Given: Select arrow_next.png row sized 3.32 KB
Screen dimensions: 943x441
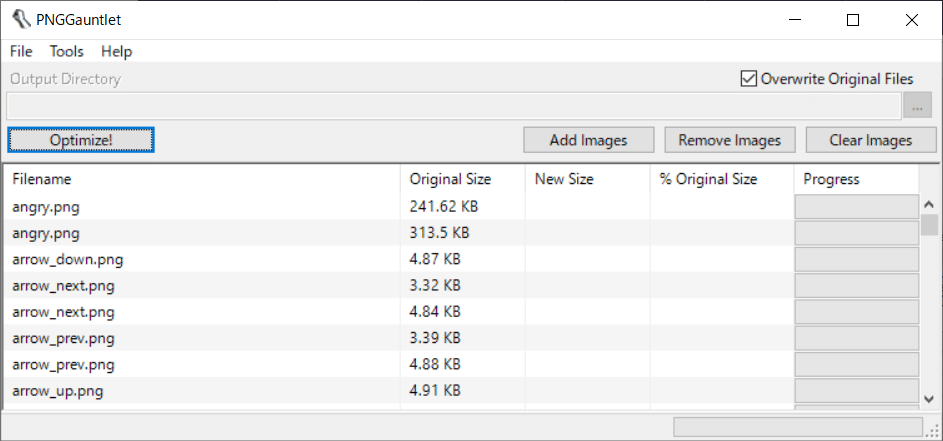Looking at the screenshot, I should tap(461, 285).
